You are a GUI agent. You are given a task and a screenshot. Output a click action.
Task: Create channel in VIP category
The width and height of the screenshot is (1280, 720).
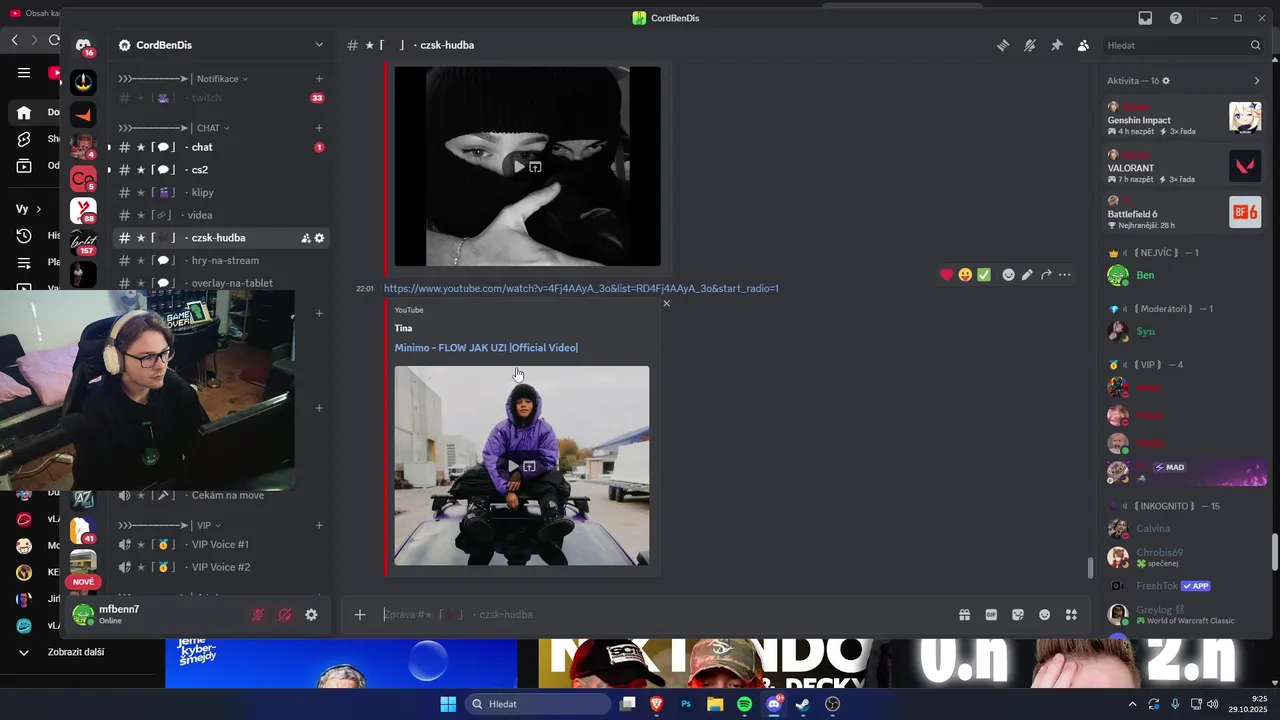(319, 525)
